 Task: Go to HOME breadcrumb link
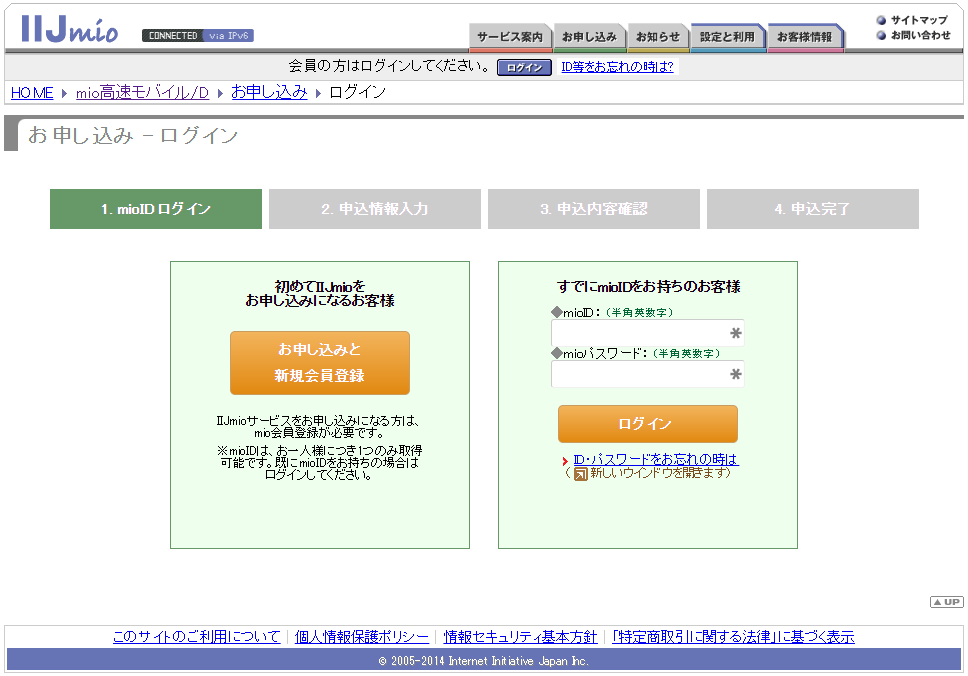coord(32,93)
